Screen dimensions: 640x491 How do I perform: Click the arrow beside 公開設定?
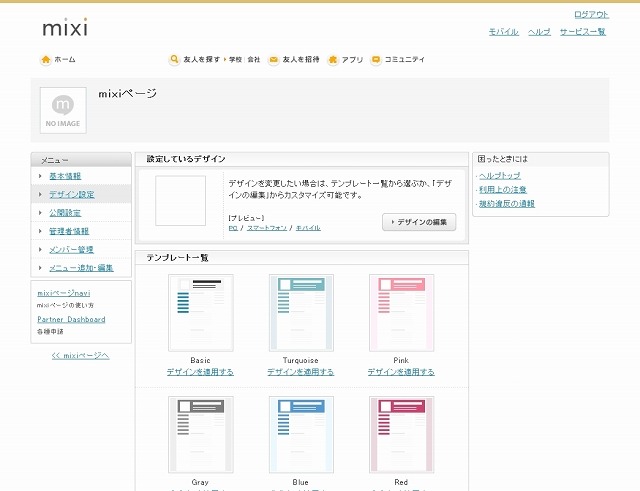click(40, 213)
